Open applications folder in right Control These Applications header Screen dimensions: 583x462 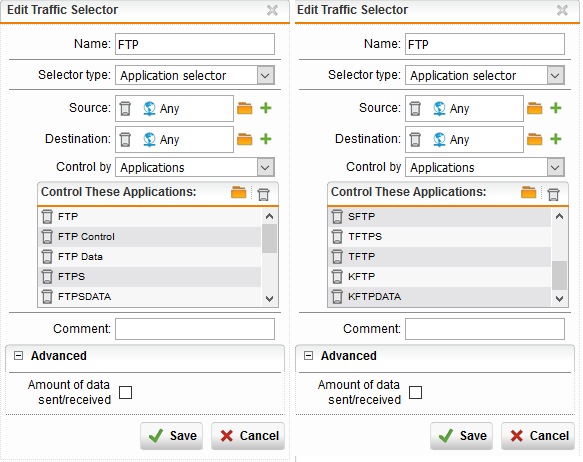[x=528, y=193]
